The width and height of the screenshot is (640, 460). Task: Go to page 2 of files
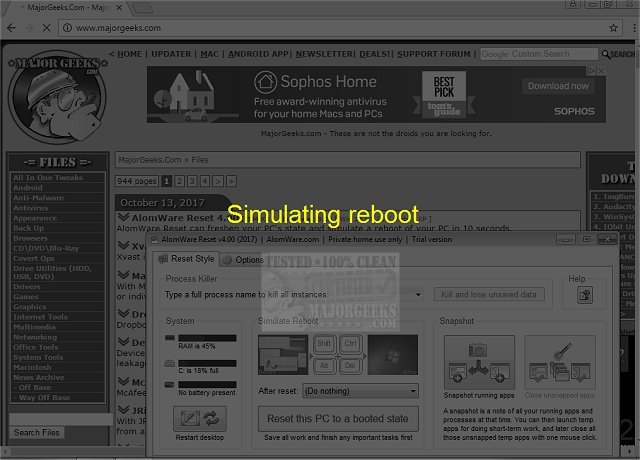(x=179, y=181)
